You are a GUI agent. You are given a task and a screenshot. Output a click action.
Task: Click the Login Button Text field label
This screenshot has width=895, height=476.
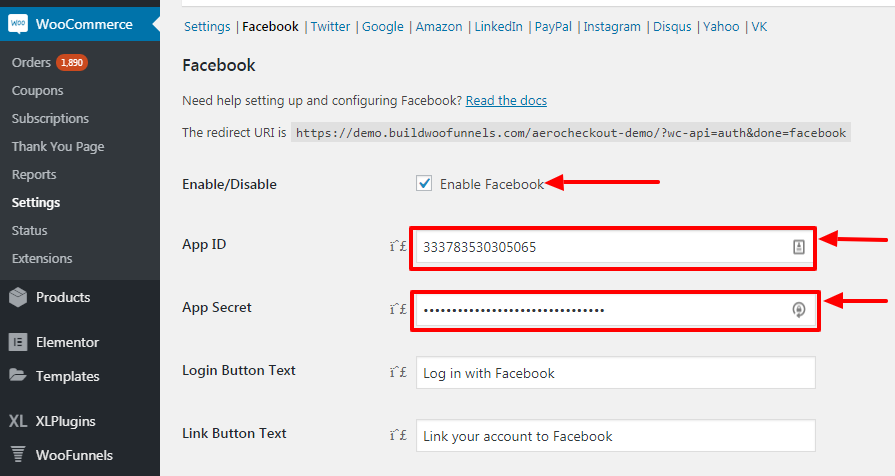[x=239, y=370]
